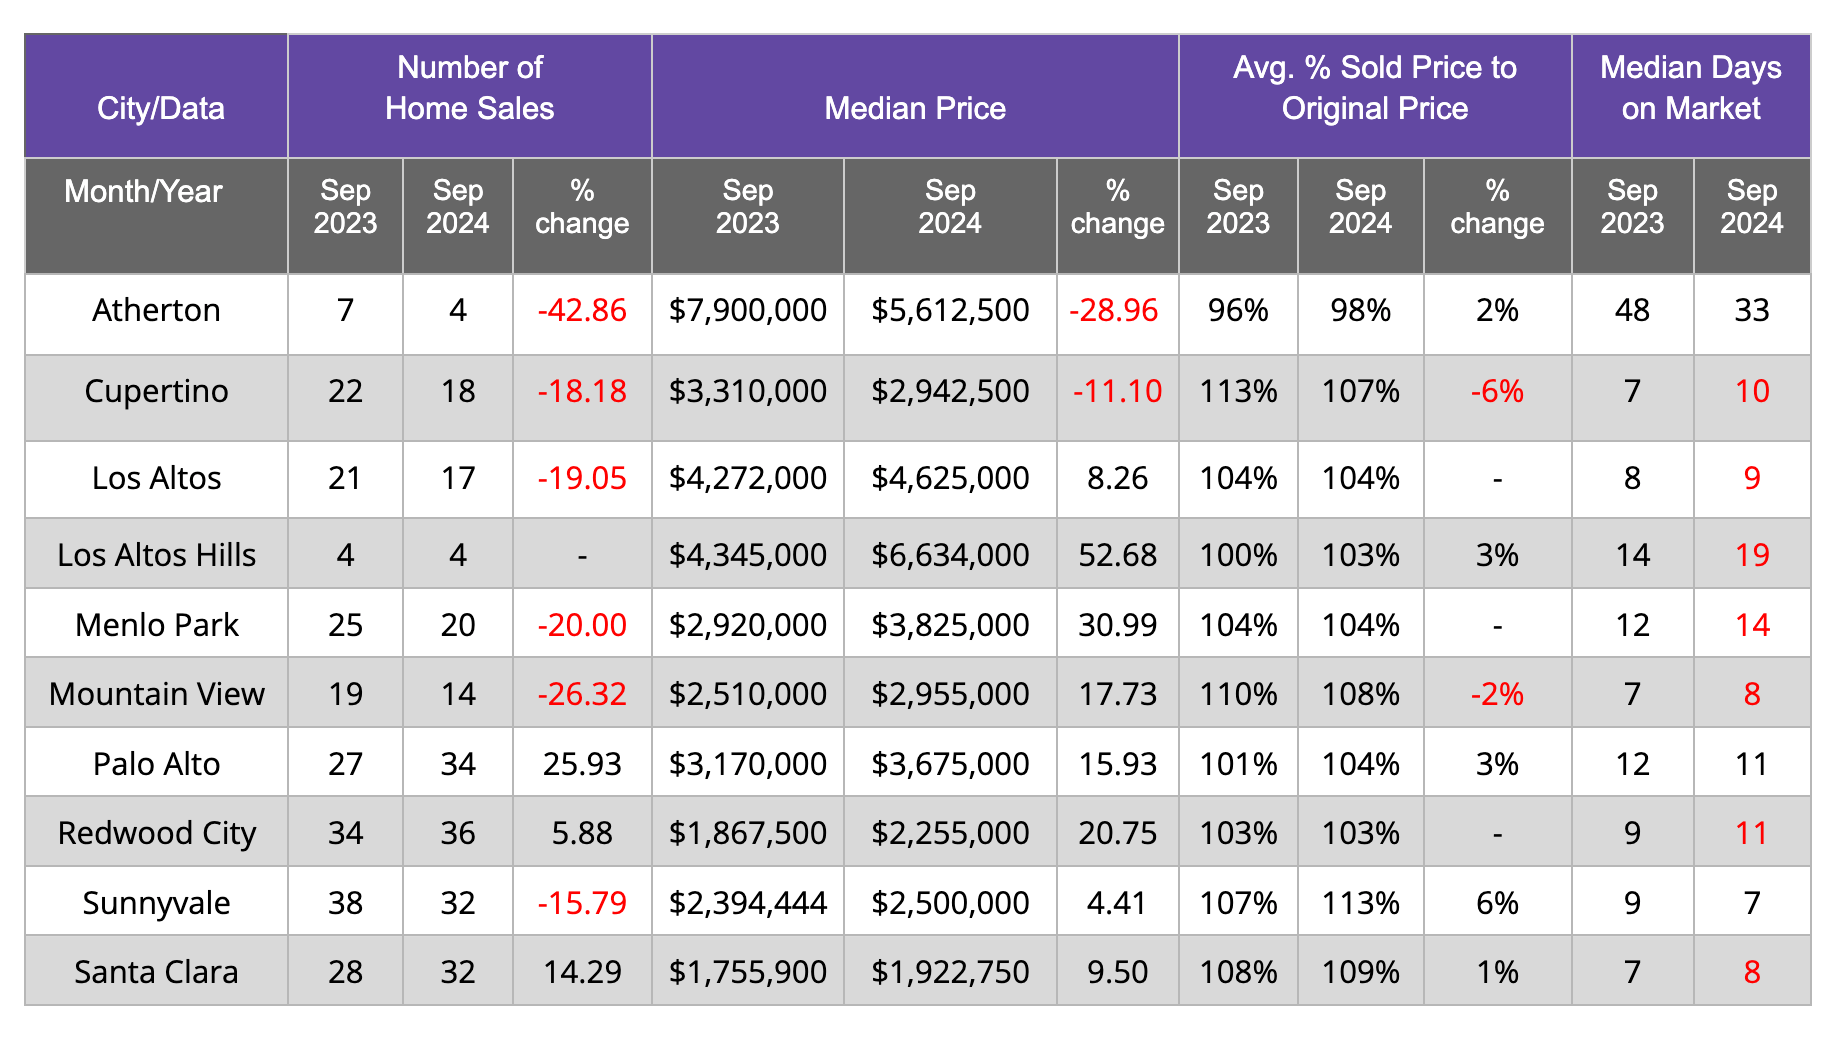
Task: Select the -42.86 home sales change value
Action: [582, 310]
